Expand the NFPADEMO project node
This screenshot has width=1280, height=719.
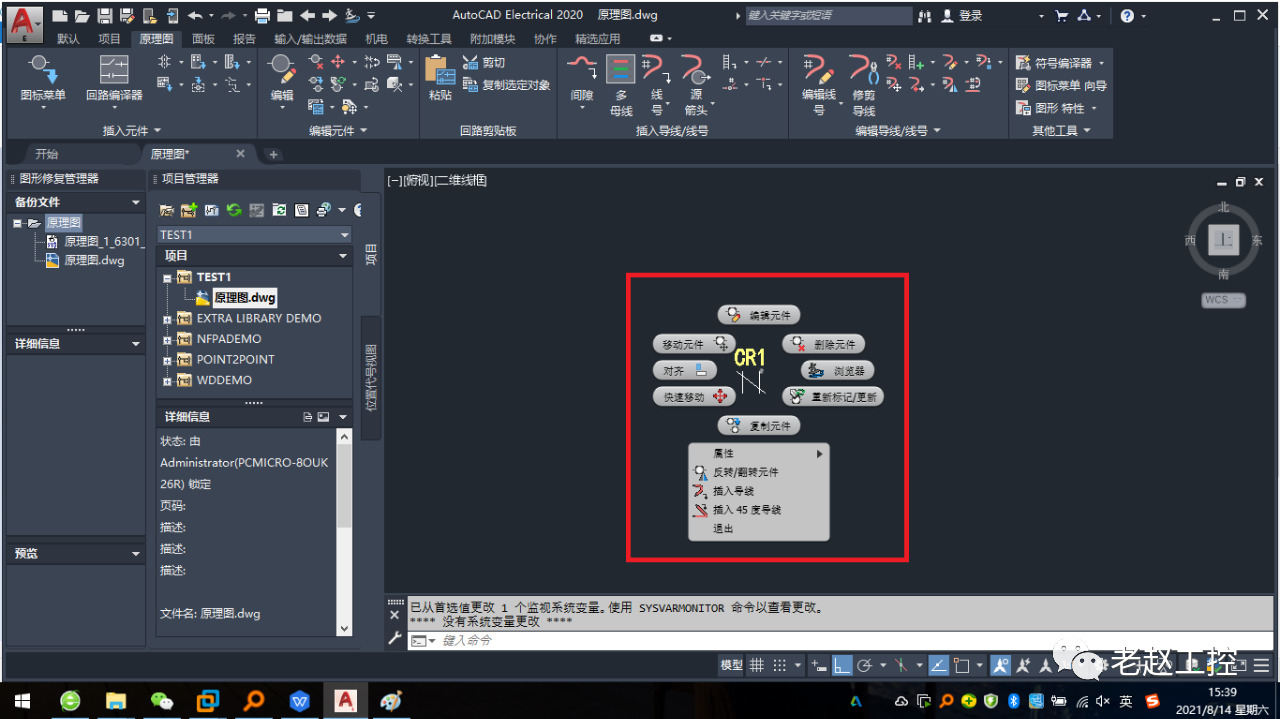click(x=167, y=339)
